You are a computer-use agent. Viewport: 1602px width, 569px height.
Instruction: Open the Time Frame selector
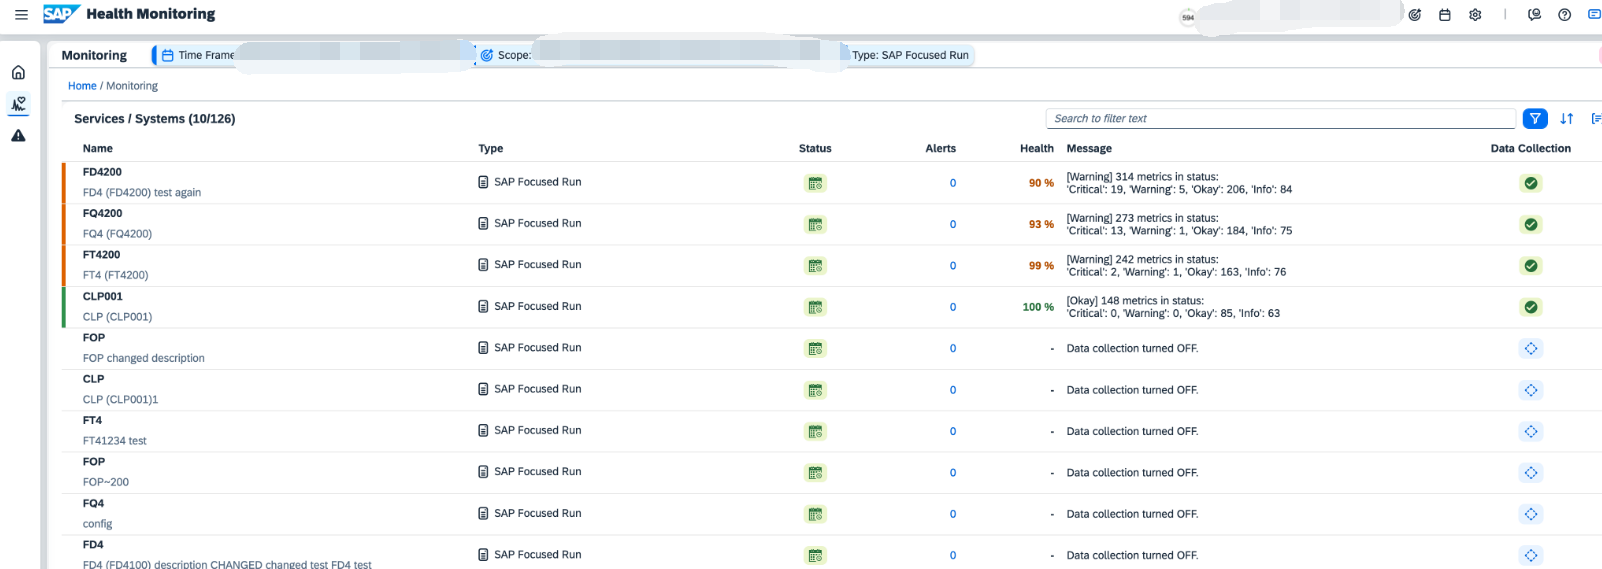(314, 55)
